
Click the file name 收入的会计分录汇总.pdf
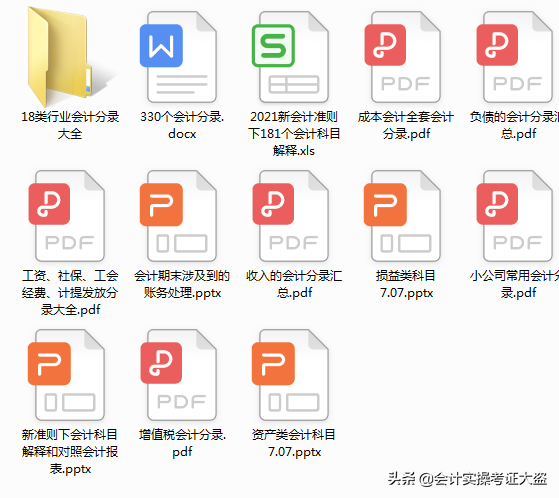click(294, 284)
